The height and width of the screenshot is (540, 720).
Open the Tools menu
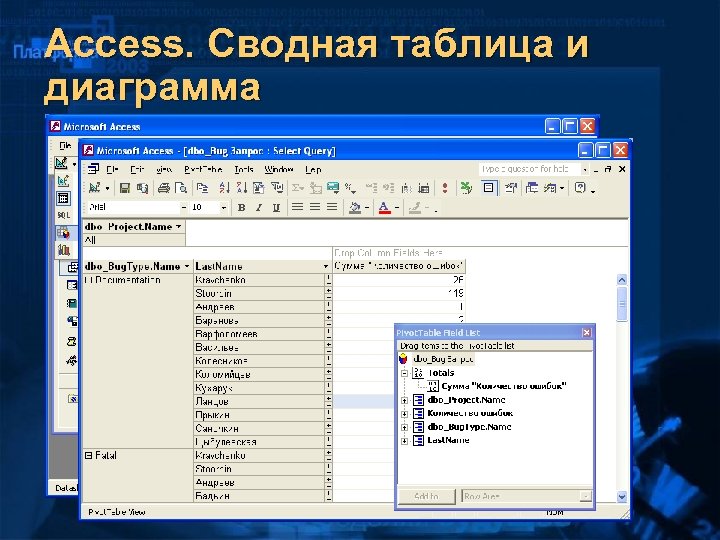point(244,170)
